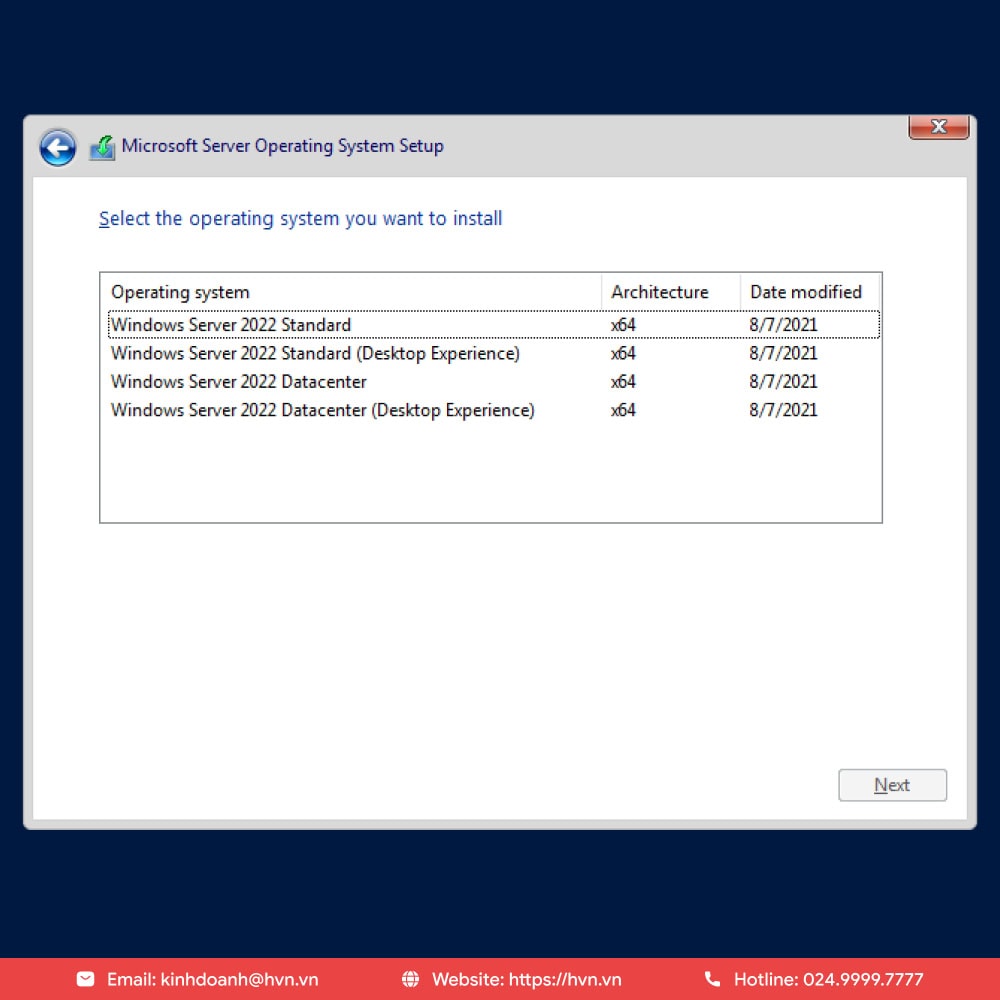The image size is (1000, 1000).
Task: Click the Next button
Action: point(892,784)
